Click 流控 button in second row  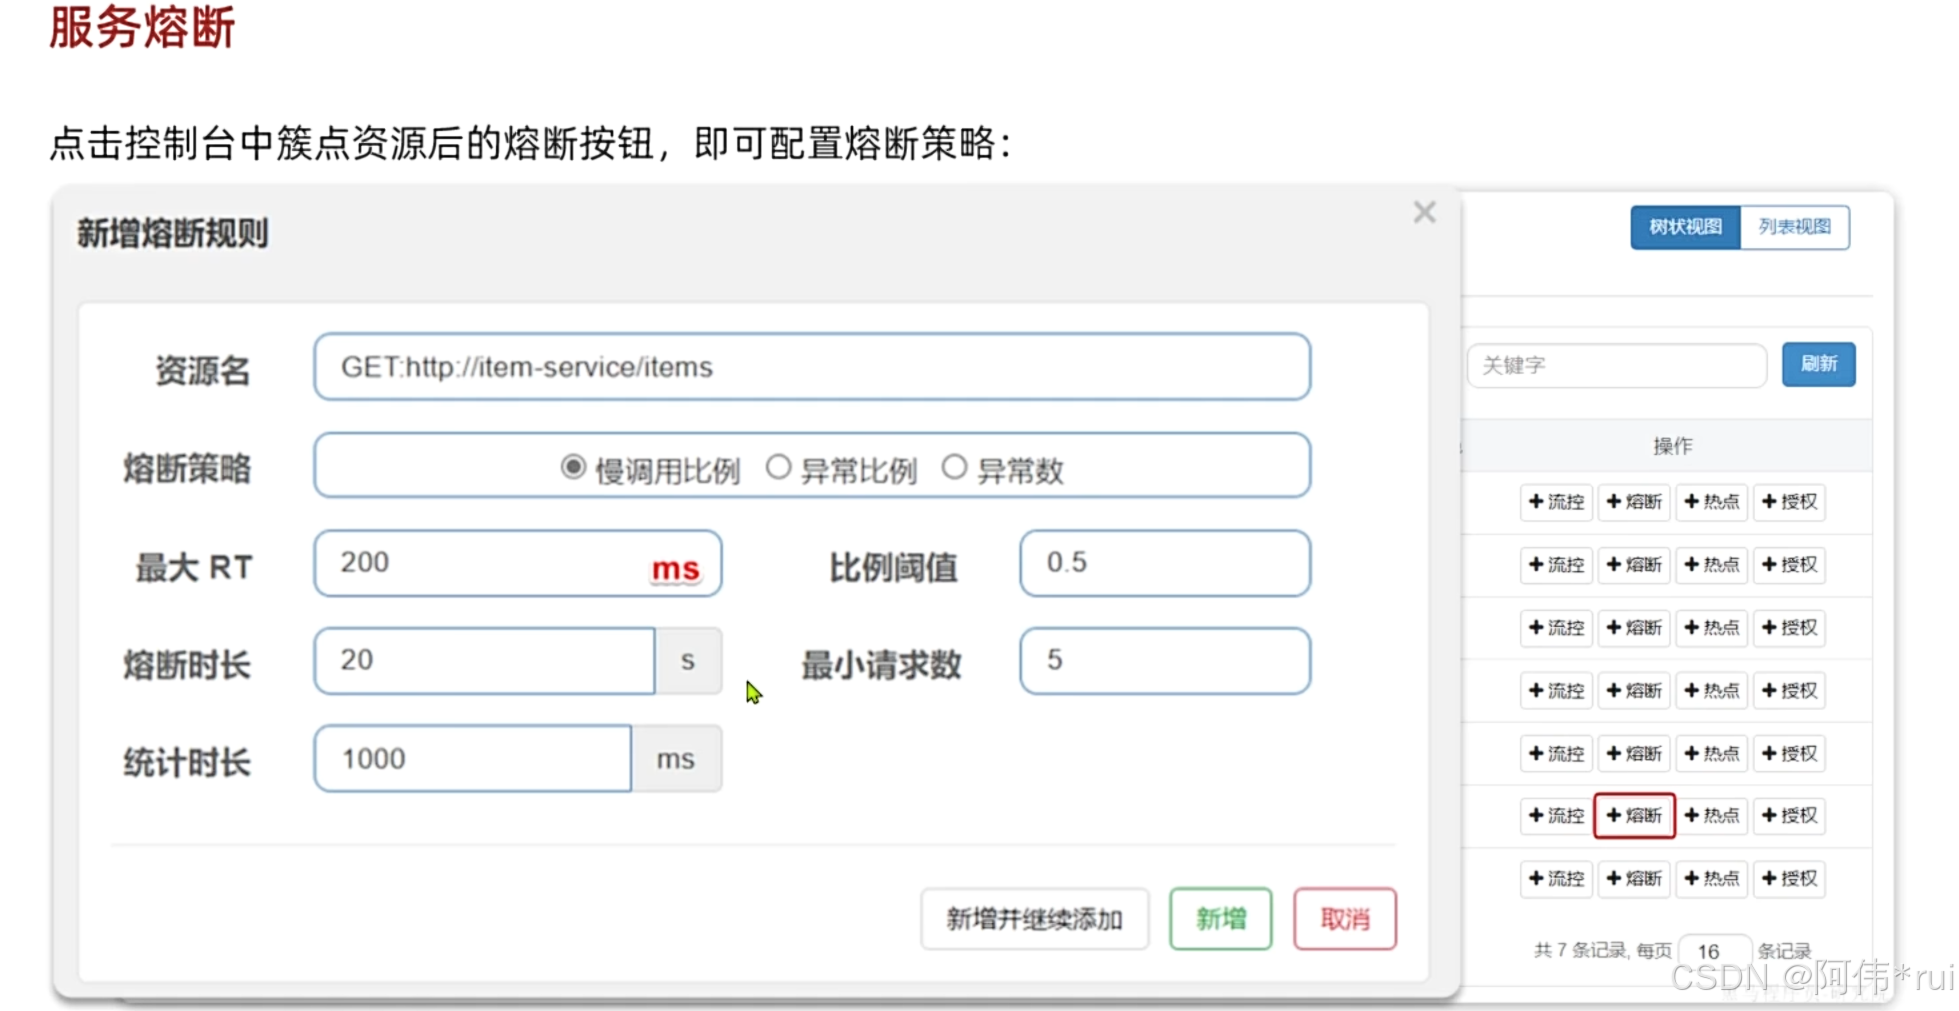[1557, 565]
